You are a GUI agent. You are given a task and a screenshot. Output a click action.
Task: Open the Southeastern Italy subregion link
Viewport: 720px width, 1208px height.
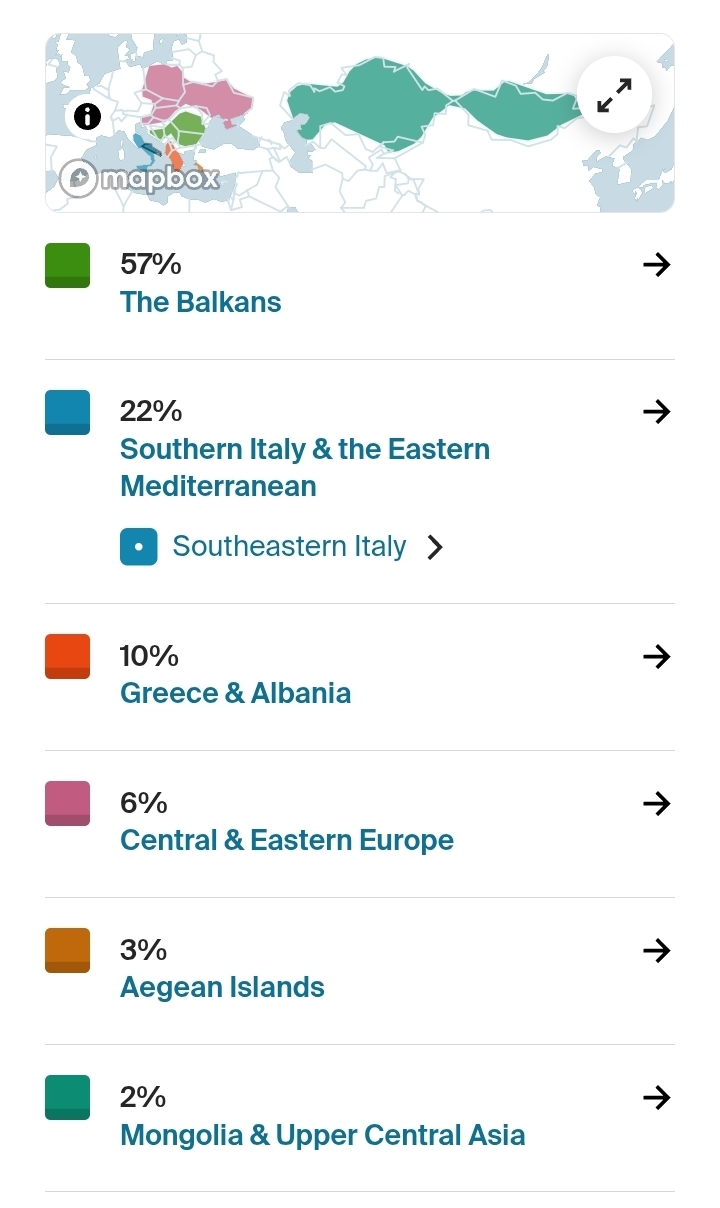pyautogui.click(x=289, y=547)
